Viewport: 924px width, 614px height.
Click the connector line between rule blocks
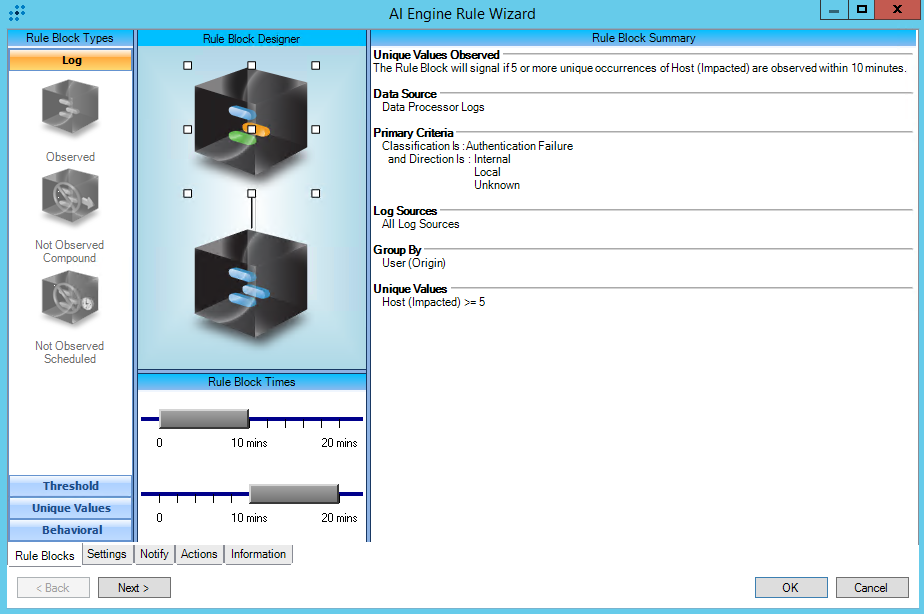coord(251,211)
